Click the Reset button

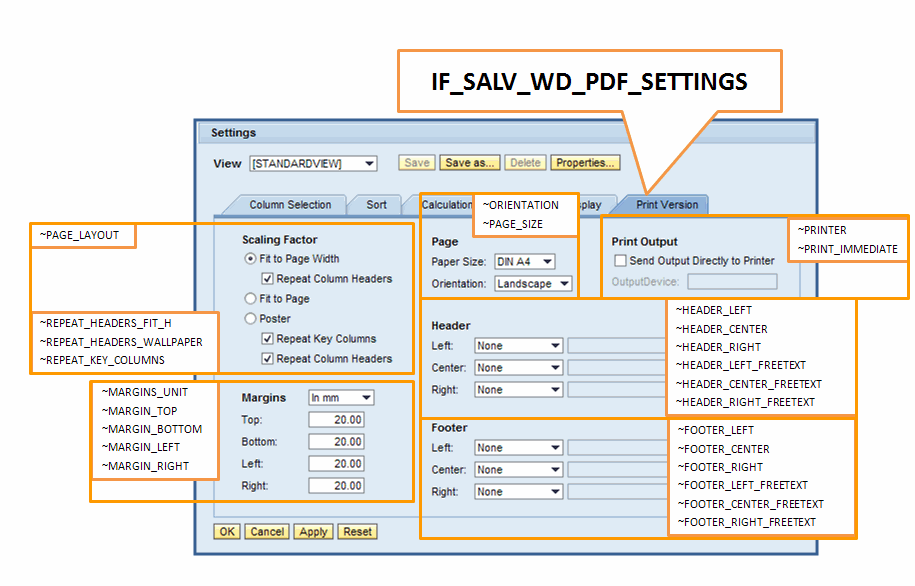357,532
